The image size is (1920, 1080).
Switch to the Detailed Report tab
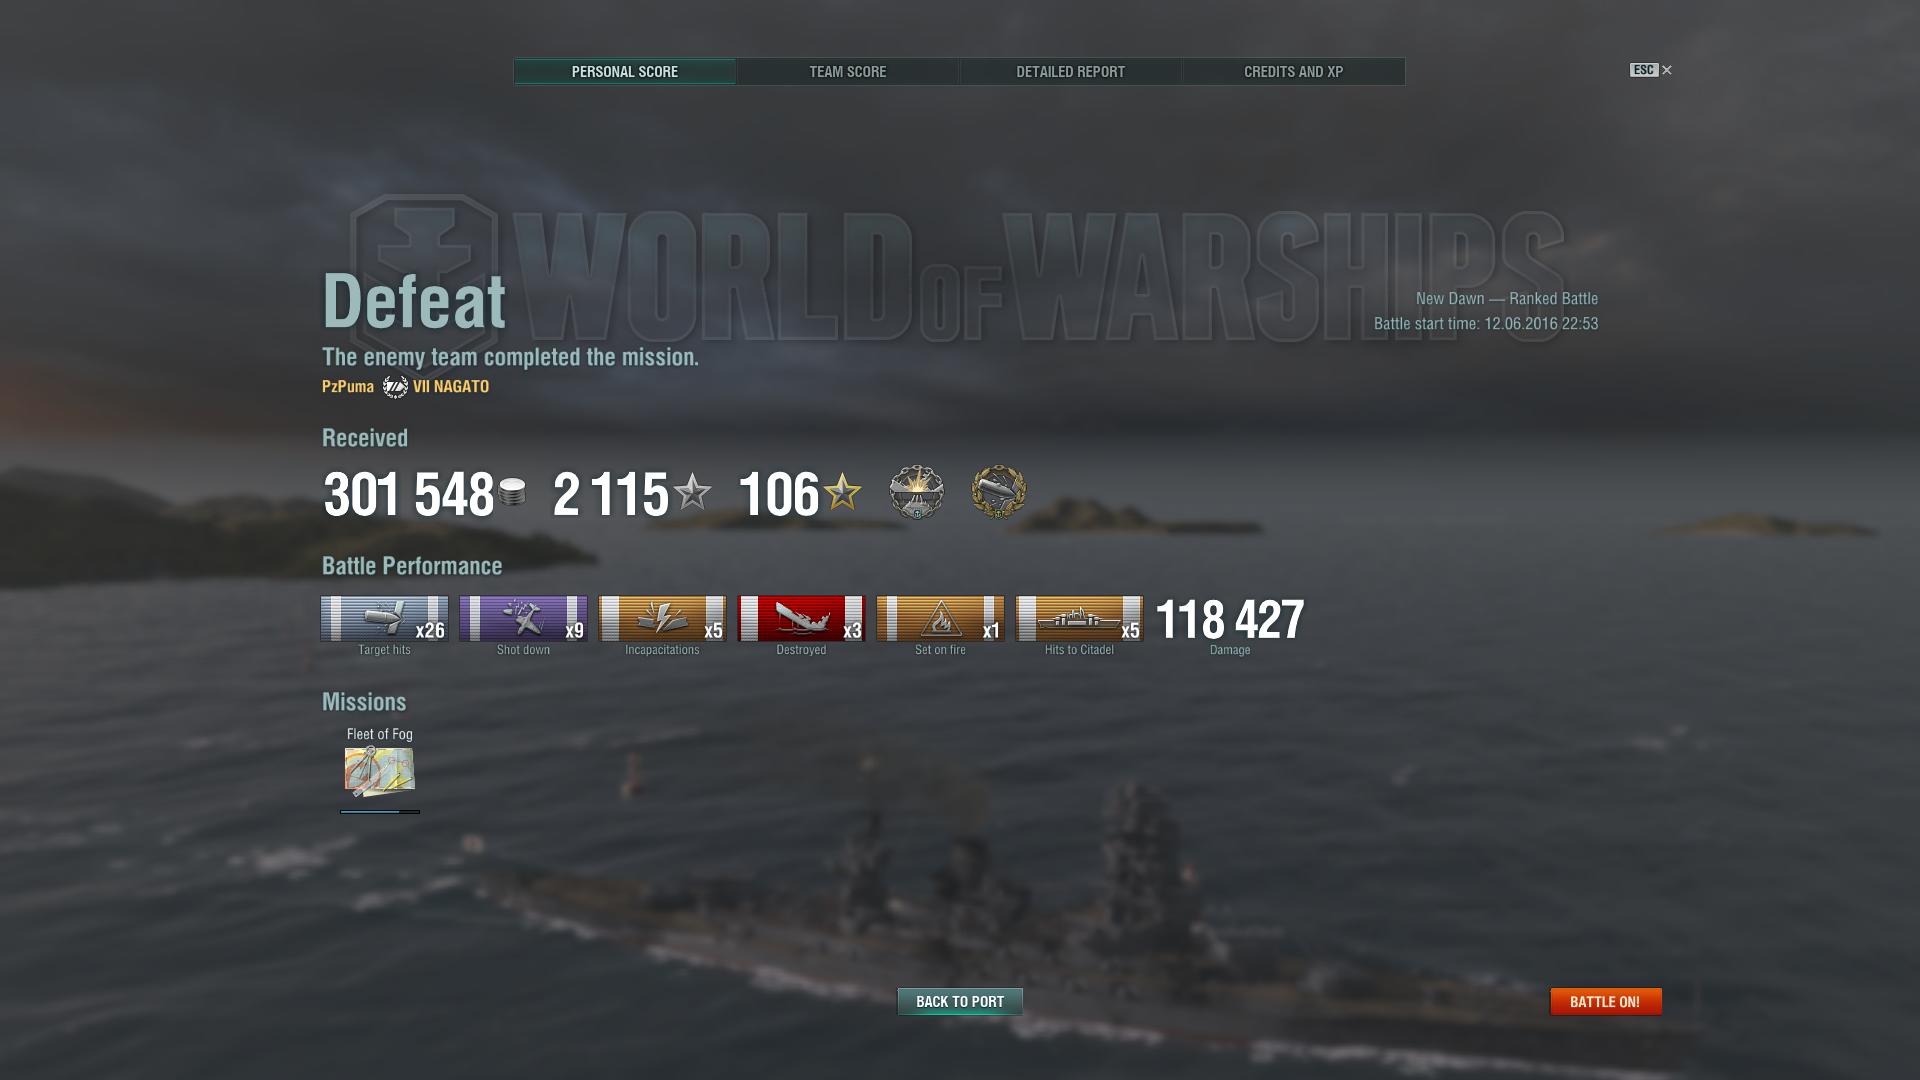1070,72
